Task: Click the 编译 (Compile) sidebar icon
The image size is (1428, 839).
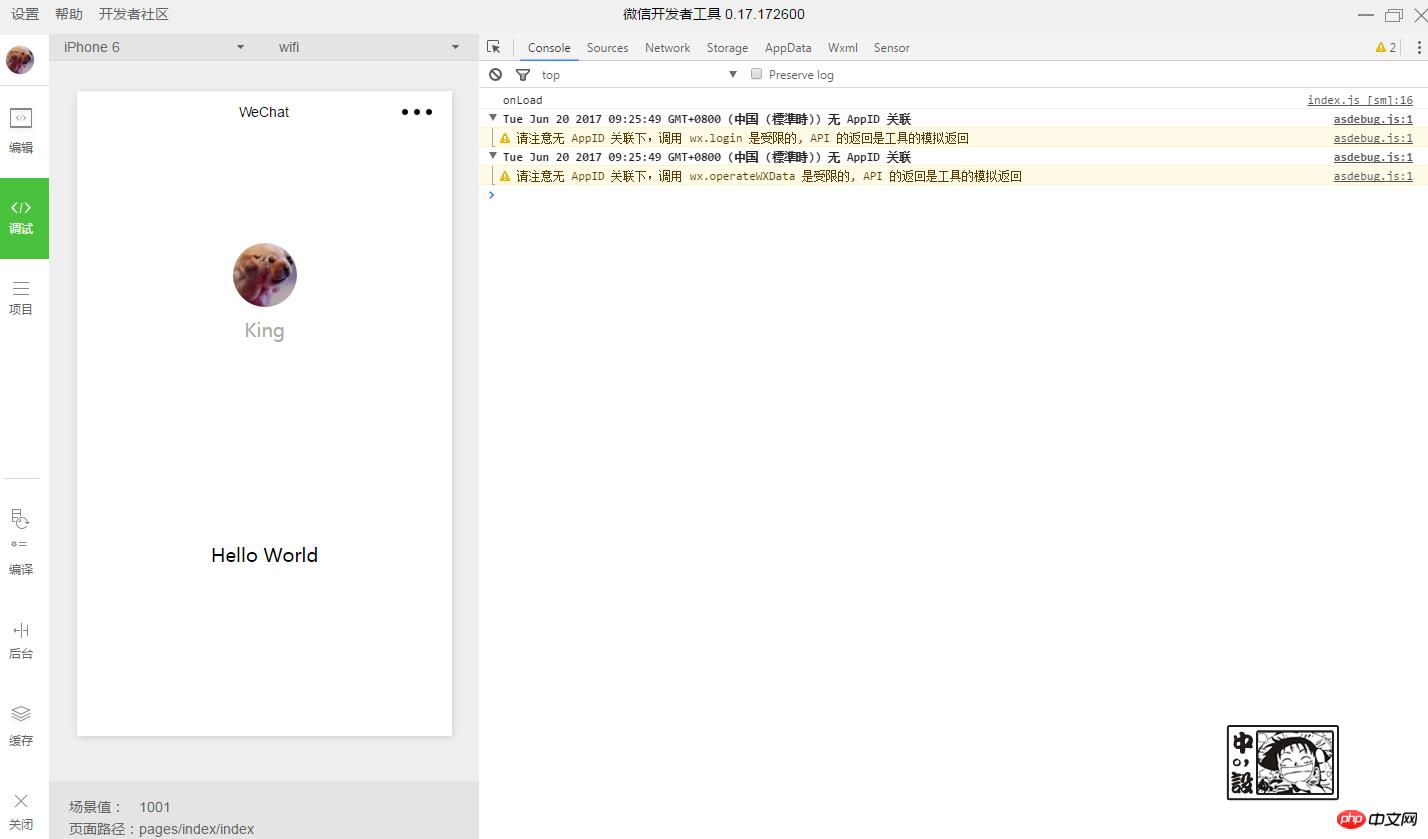Action: 21,542
